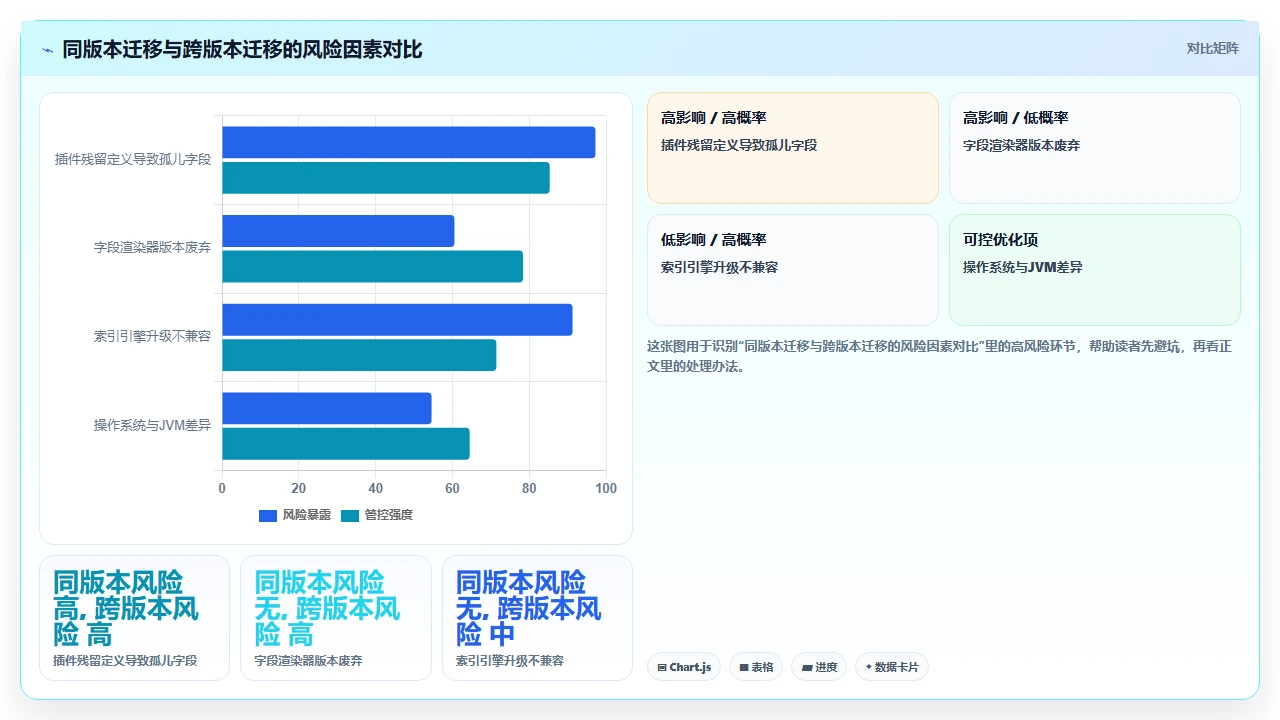The height and width of the screenshot is (720, 1280).
Task: Select the Chart.js tag
Action: [x=684, y=667]
